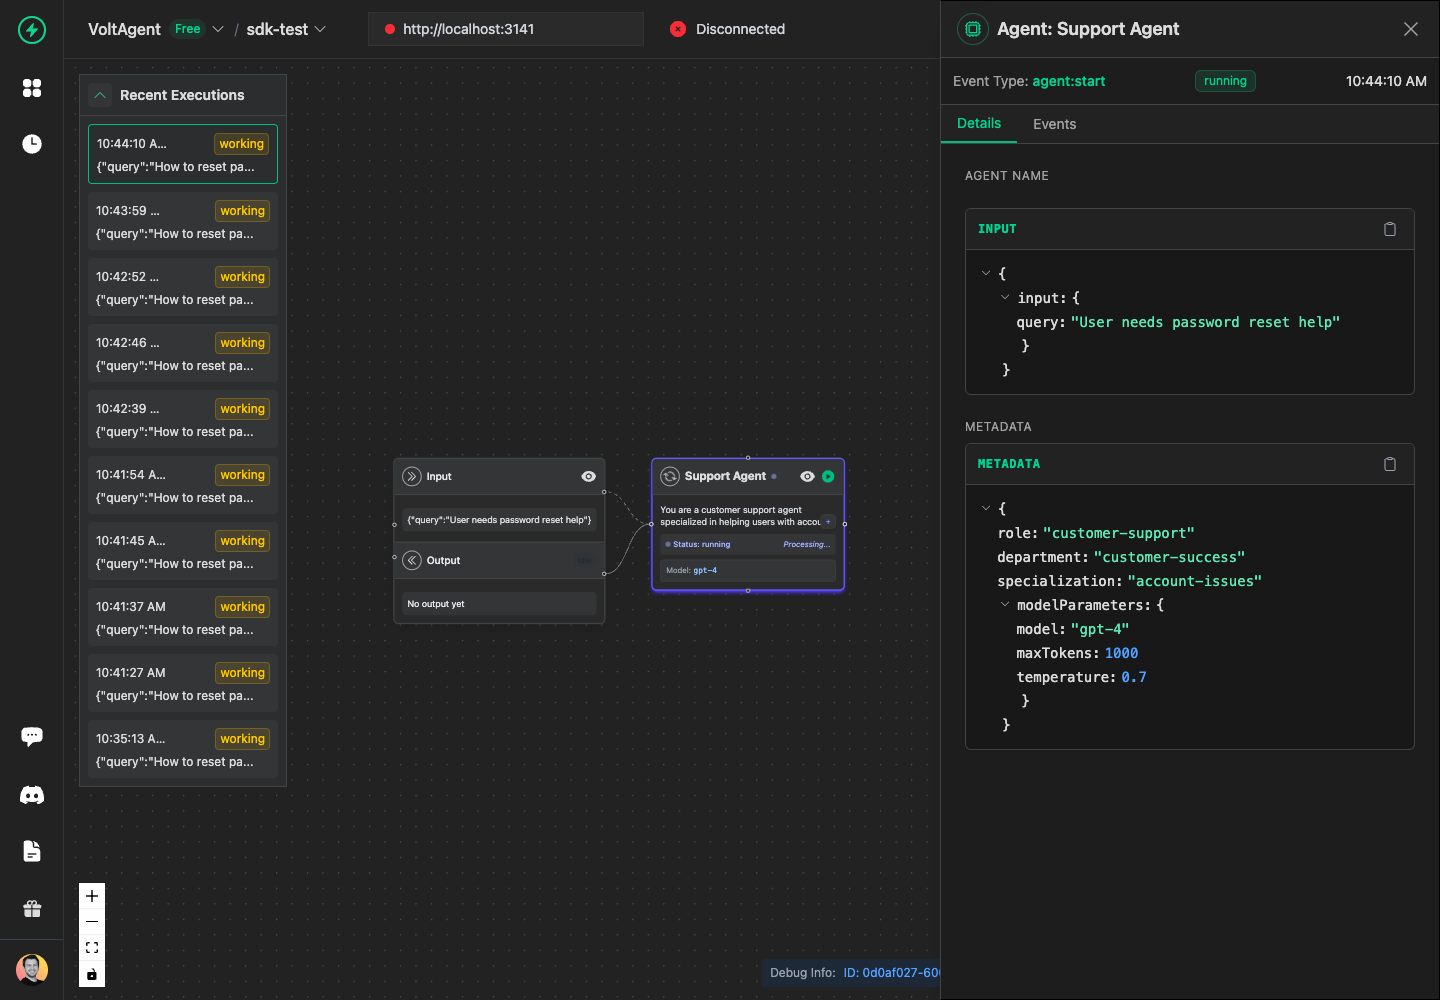Screen dimensions: 1440x1000
Task: Click the role value "customer-support"
Action: pos(1118,533)
